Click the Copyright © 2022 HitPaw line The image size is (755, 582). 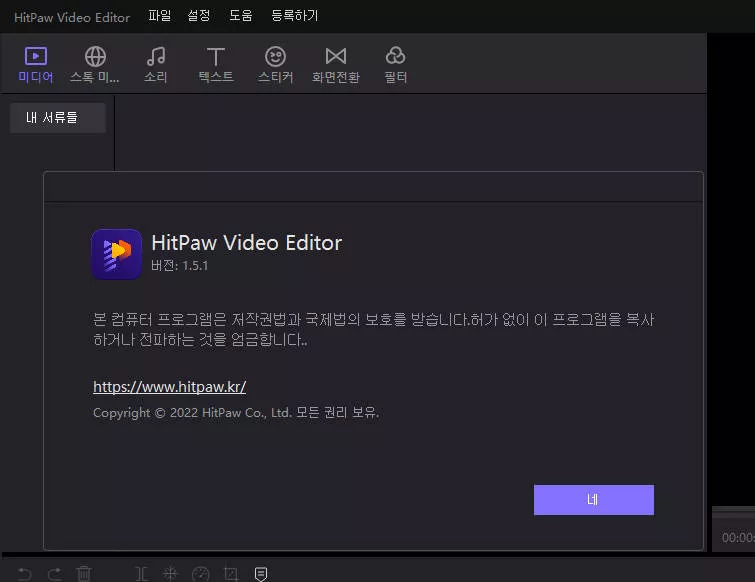[236, 413]
